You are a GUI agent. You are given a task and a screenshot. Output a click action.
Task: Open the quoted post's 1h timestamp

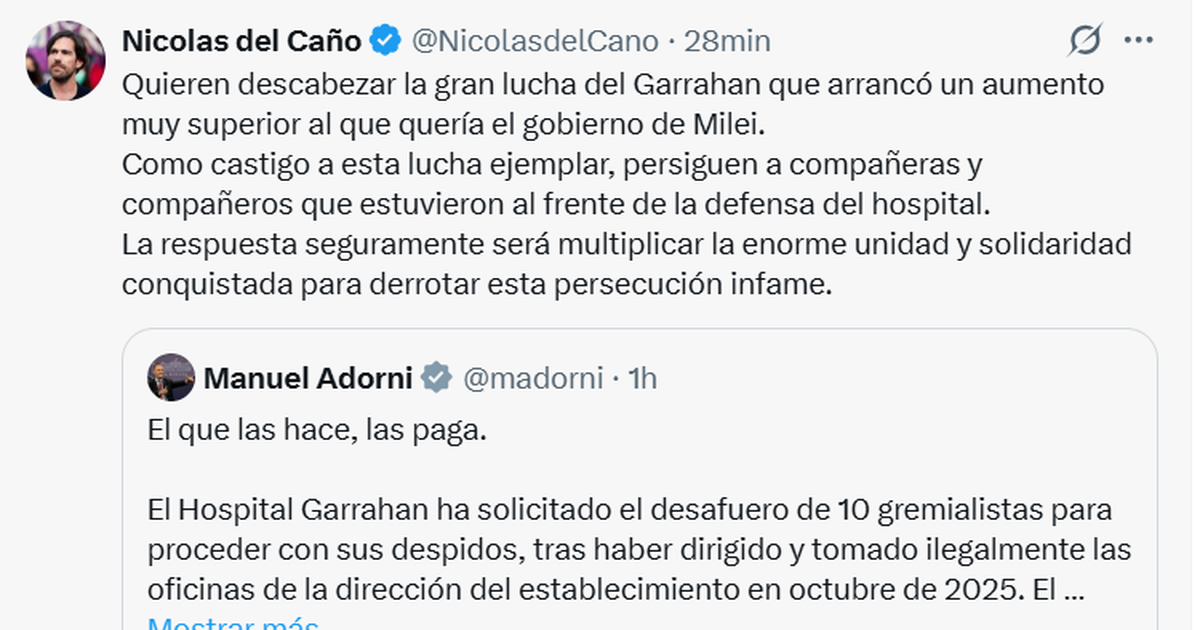(641, 379)
